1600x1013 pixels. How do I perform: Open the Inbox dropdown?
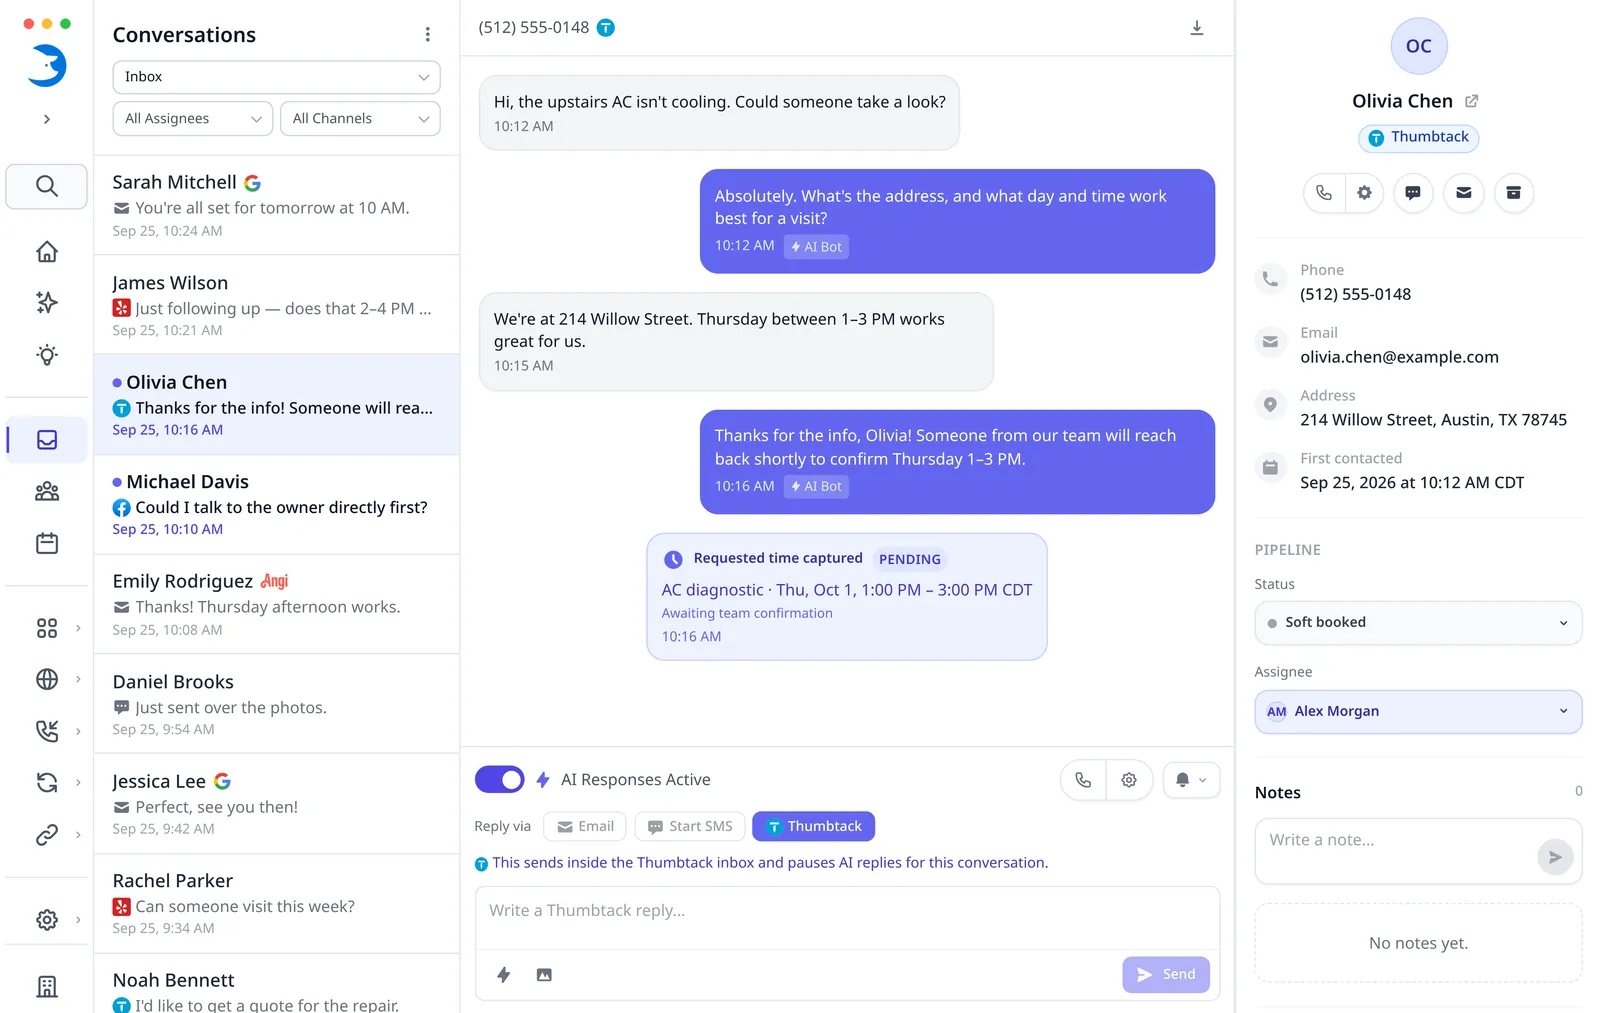276,77
